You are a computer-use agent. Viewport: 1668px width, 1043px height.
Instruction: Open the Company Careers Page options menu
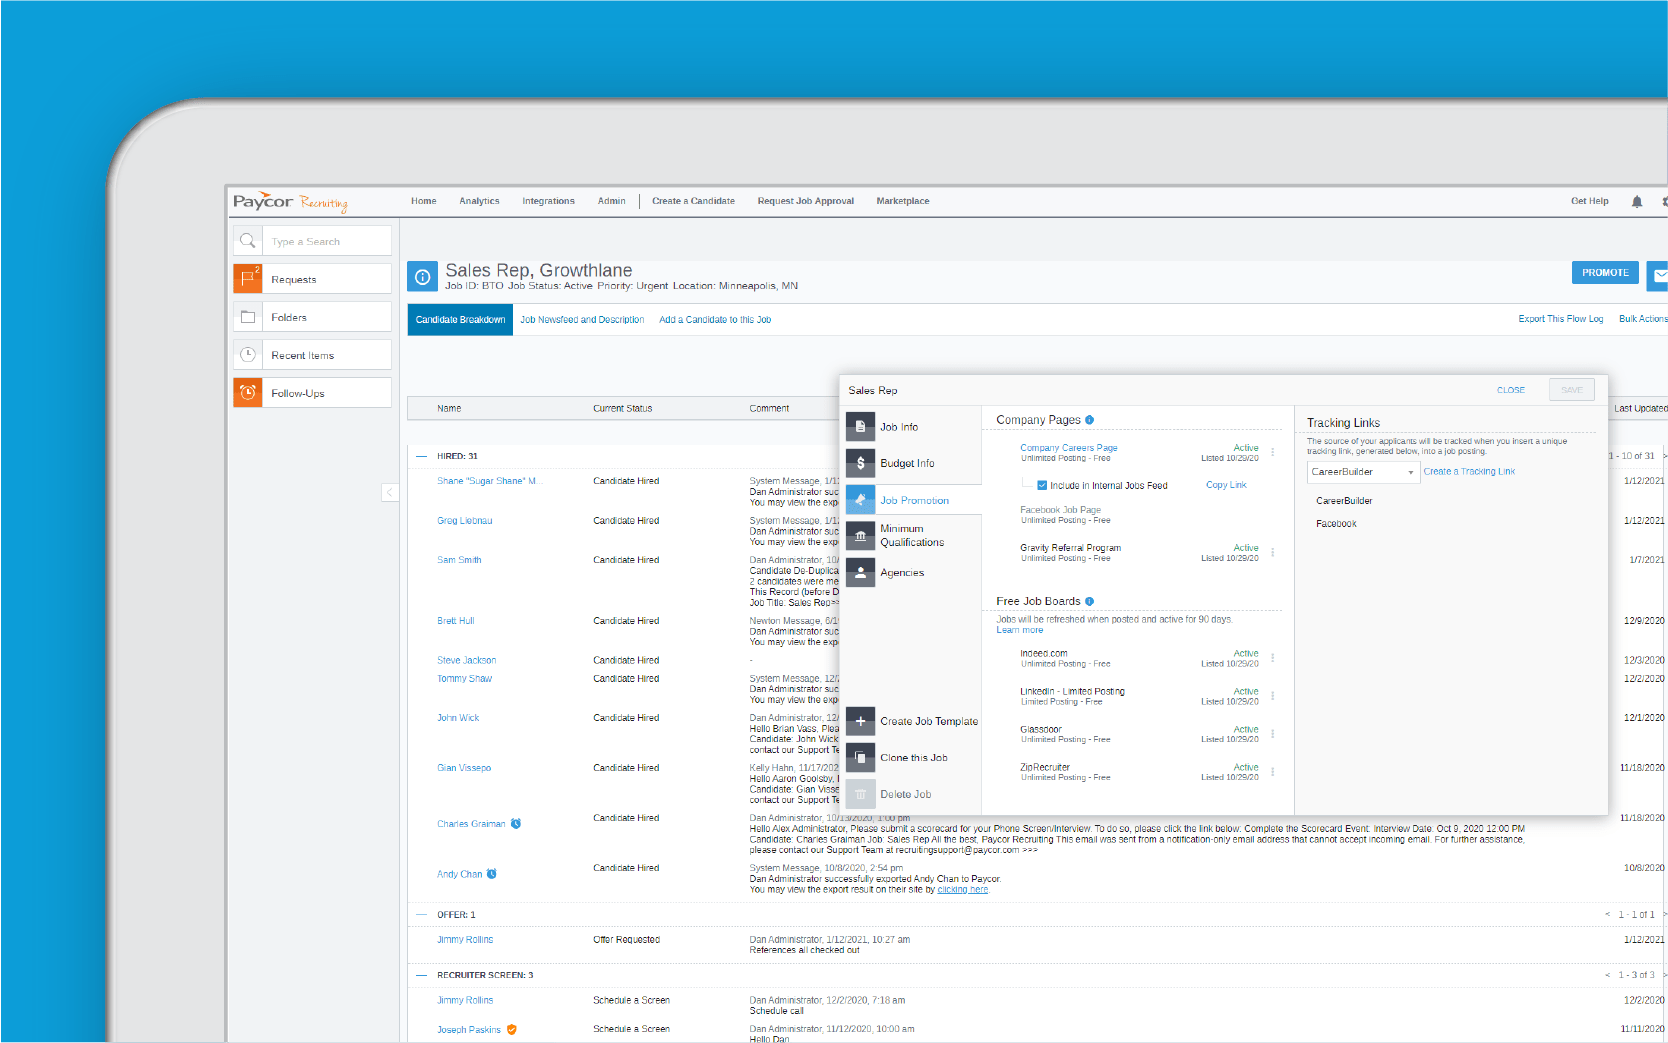pos(1273,452)
